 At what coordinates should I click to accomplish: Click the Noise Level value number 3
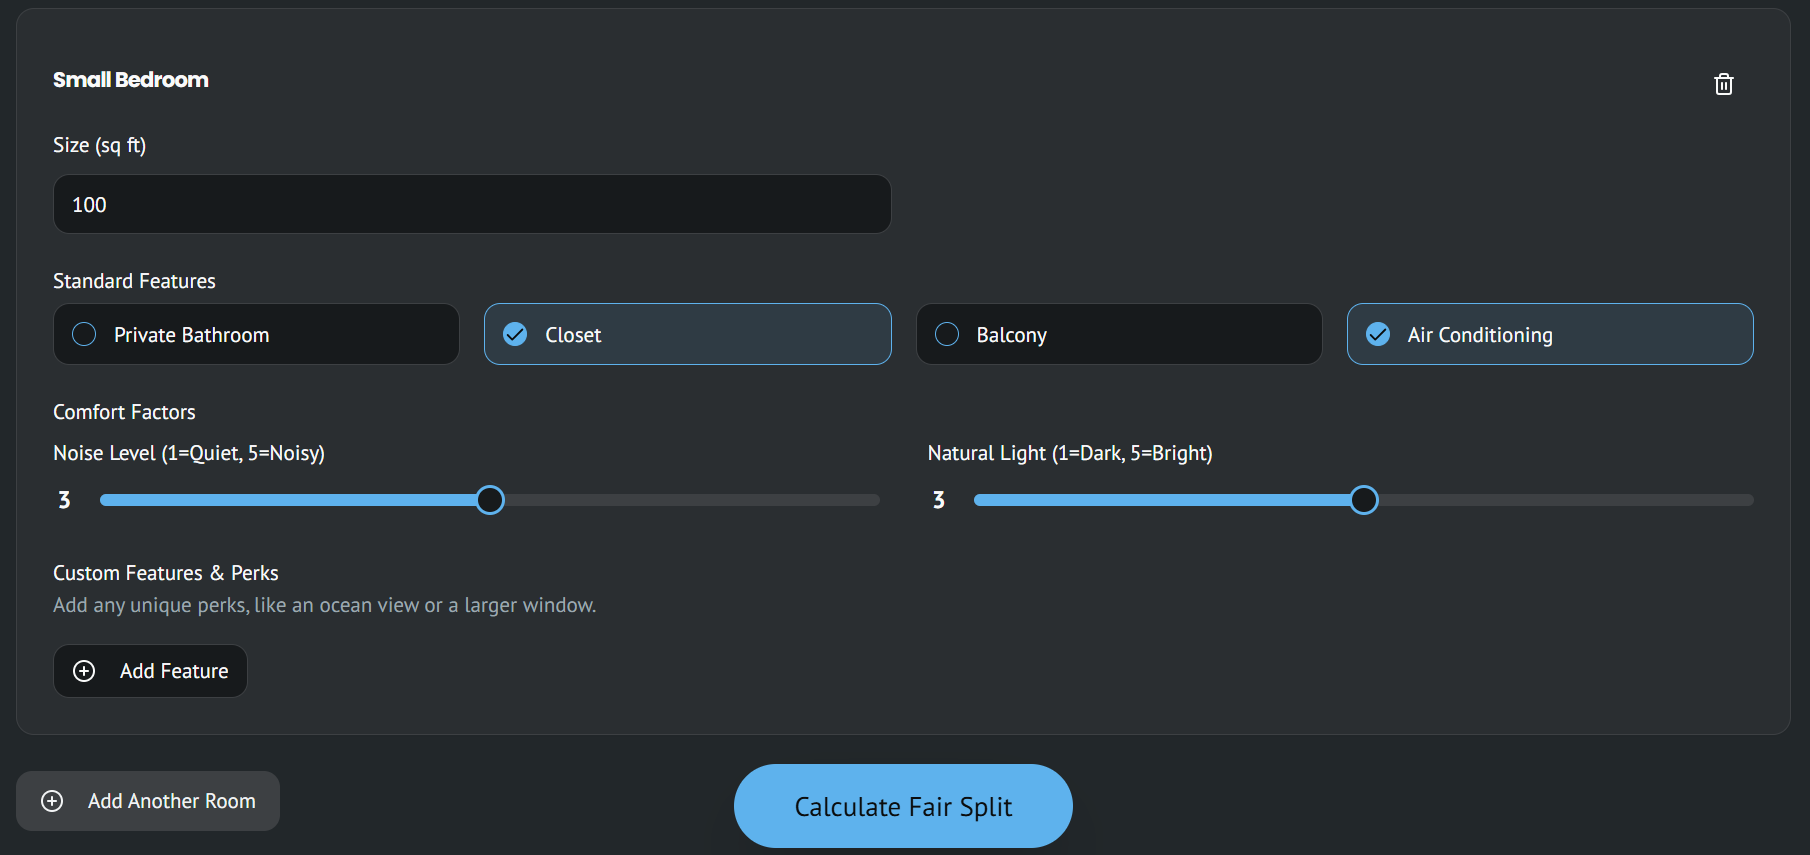64,500
